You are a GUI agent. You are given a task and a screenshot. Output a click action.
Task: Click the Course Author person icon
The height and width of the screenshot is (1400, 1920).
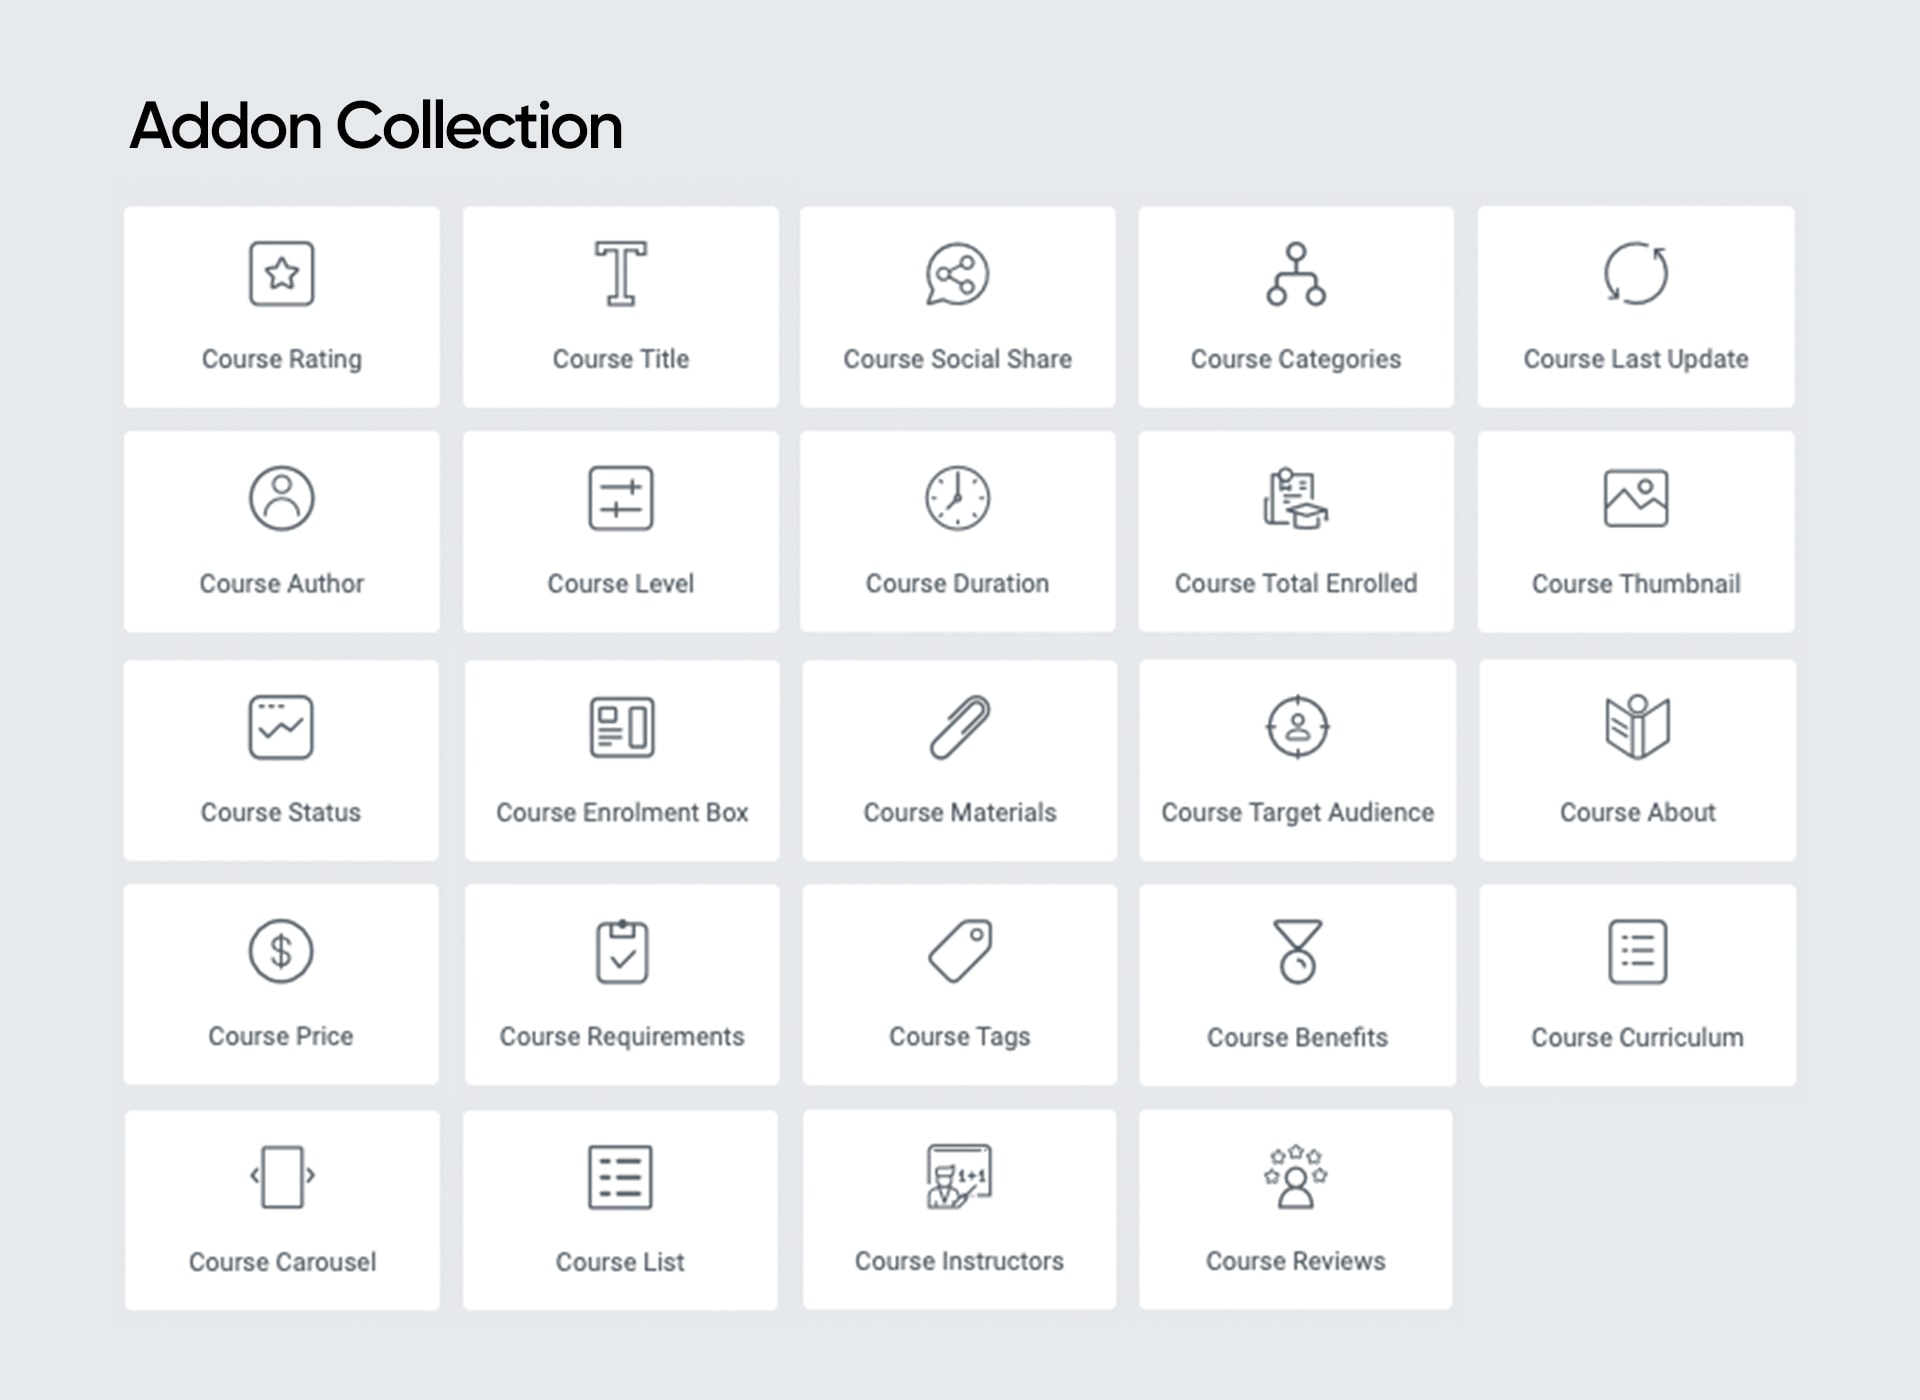(281, 498)
